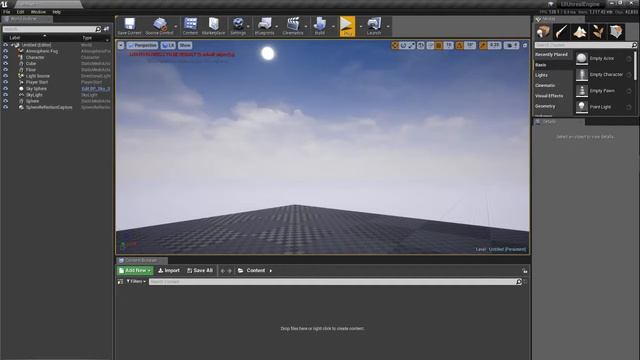
Task: Select Paint mode brush icon
Action: [562, 31]
